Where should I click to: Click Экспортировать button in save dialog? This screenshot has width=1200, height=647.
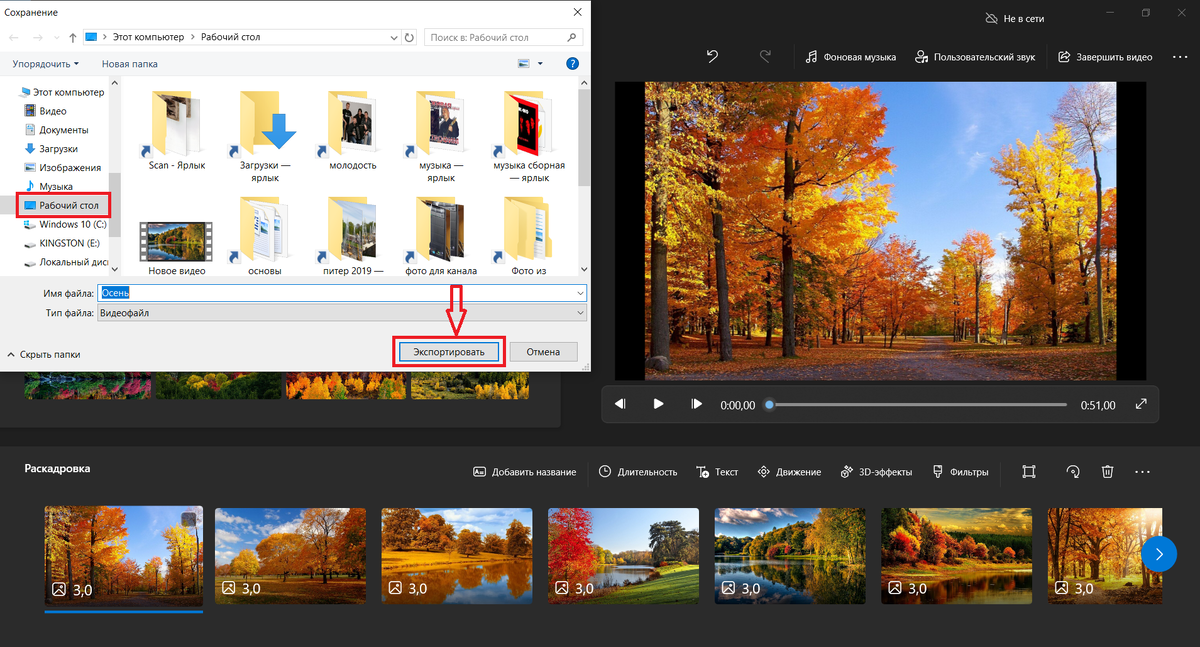point(449,352)
